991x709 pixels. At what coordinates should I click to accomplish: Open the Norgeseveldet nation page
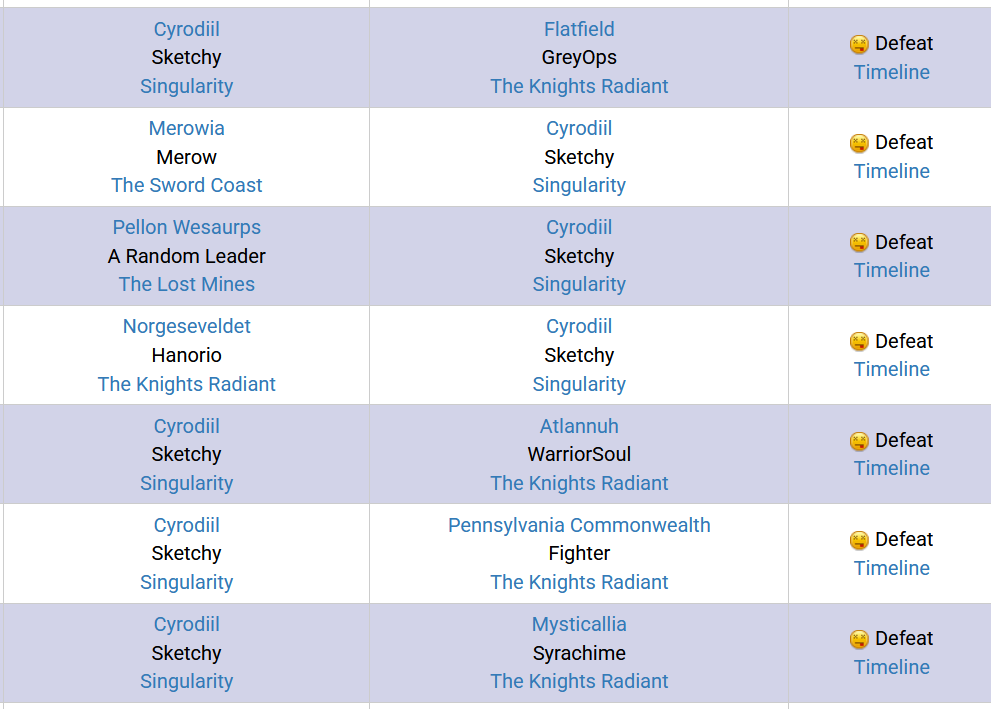pyautogui.click(x=186, y=327)
